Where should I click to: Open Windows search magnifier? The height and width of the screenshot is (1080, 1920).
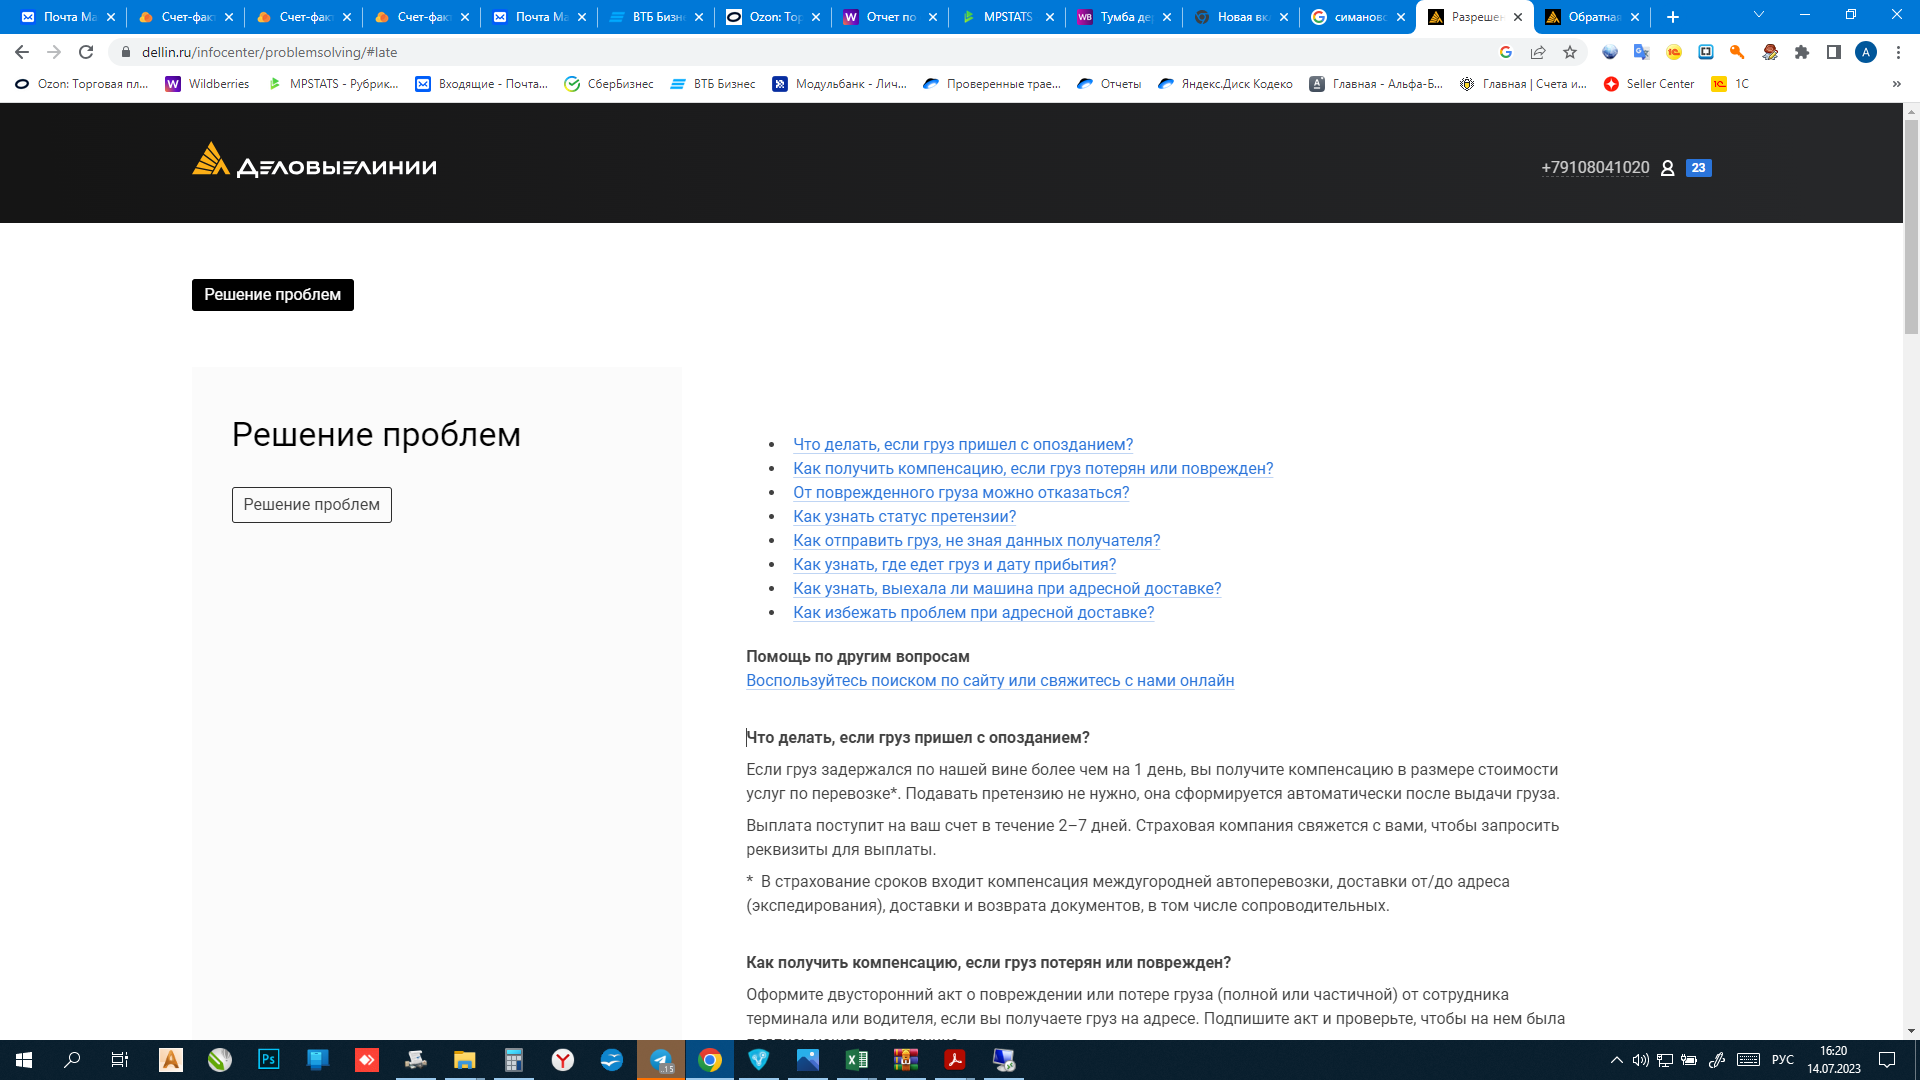[x=72, y=1059]
